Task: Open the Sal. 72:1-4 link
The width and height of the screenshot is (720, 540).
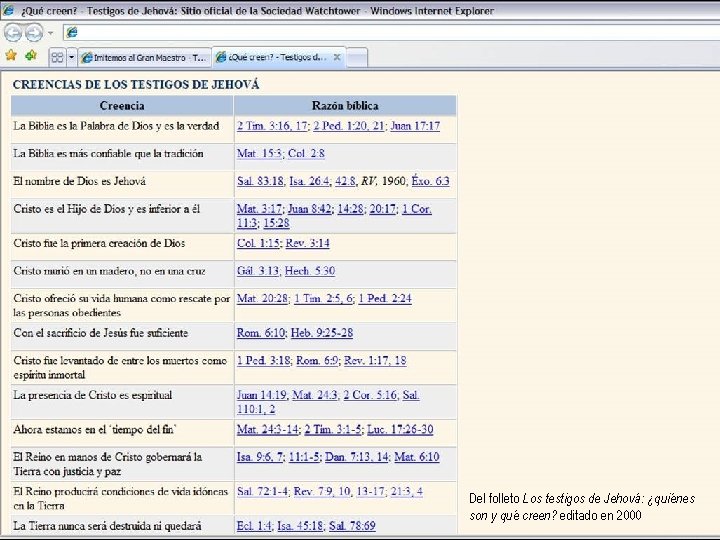Action: click(x=263, y=491)
